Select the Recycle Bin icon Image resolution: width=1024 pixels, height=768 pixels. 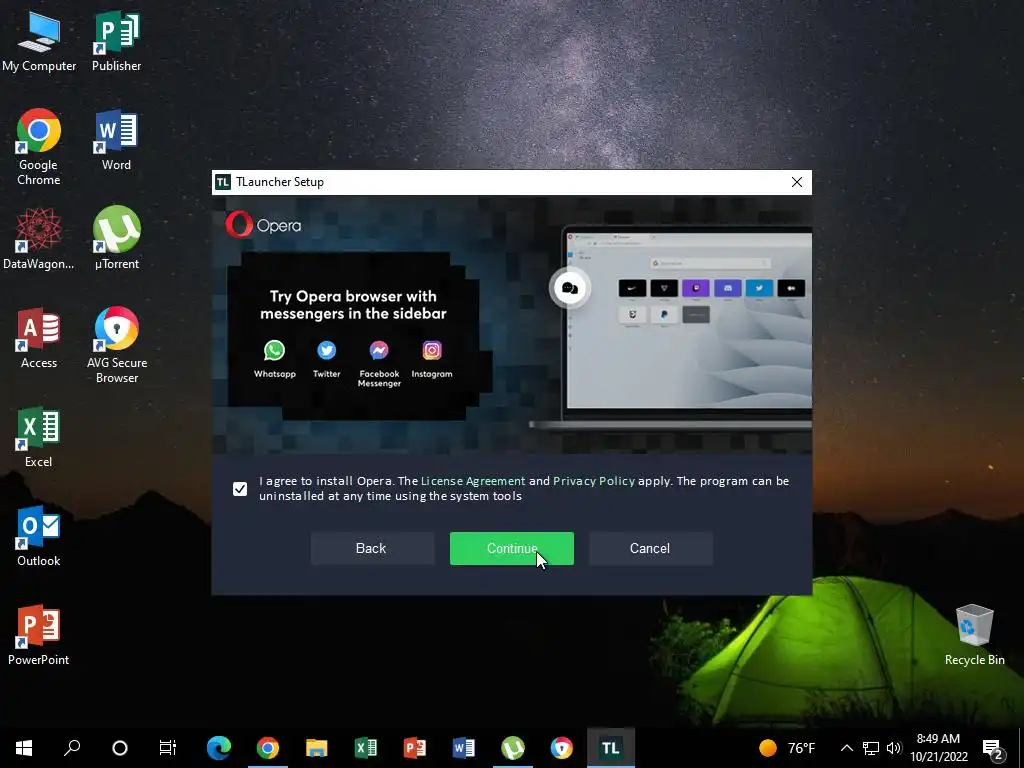(974, 635)
